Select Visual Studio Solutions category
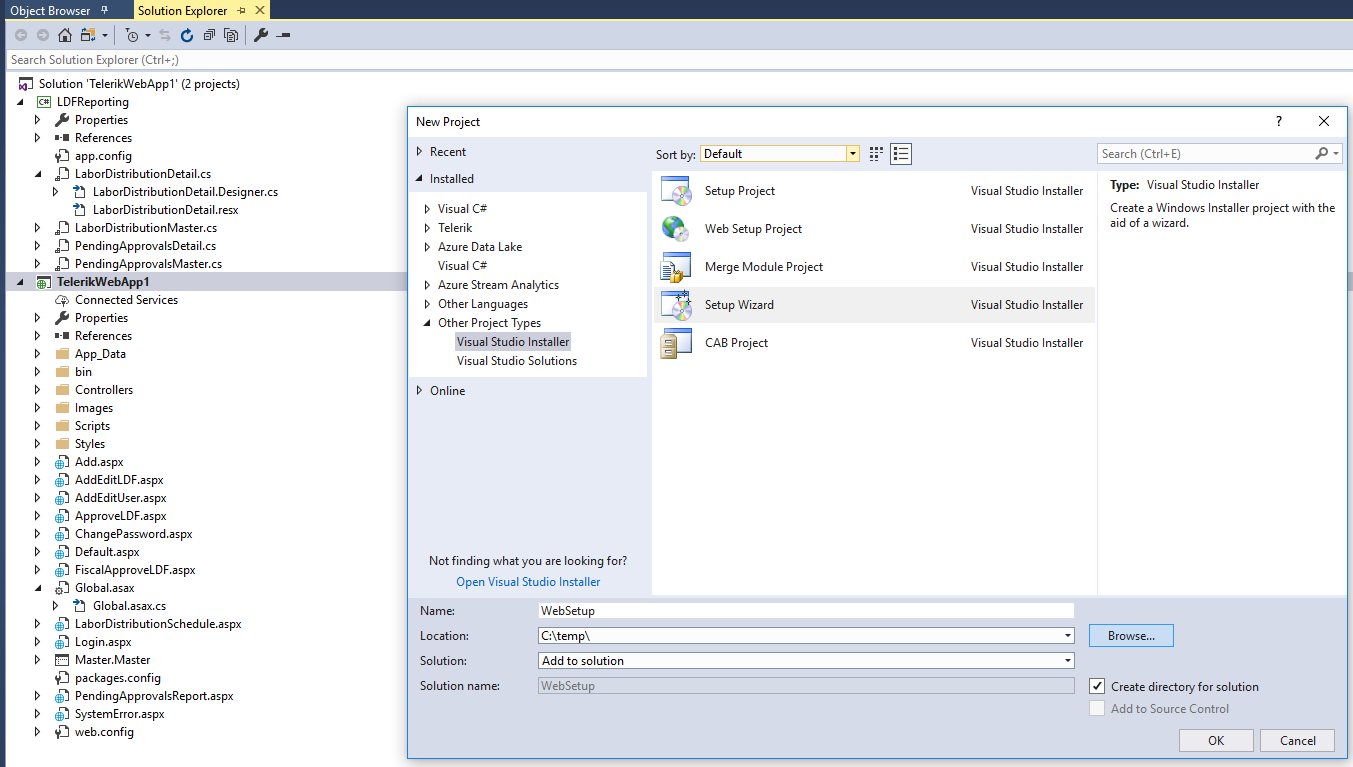The image size is (1353, 767). point(517,361)
